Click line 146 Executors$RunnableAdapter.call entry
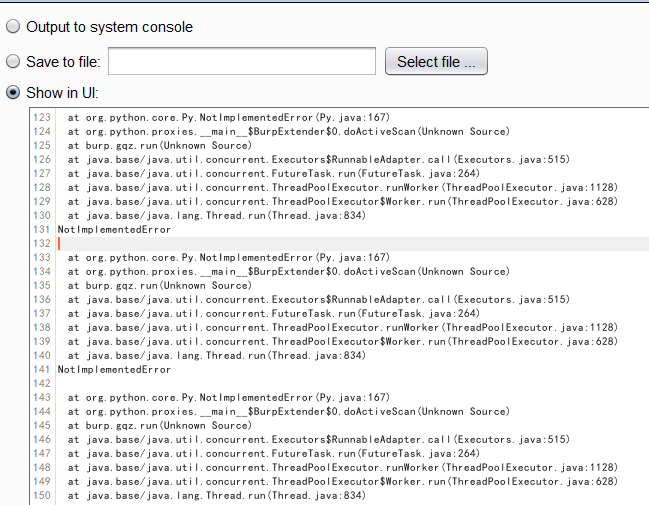Viewport: 649px width, 505px height. (x=319, y=439)
